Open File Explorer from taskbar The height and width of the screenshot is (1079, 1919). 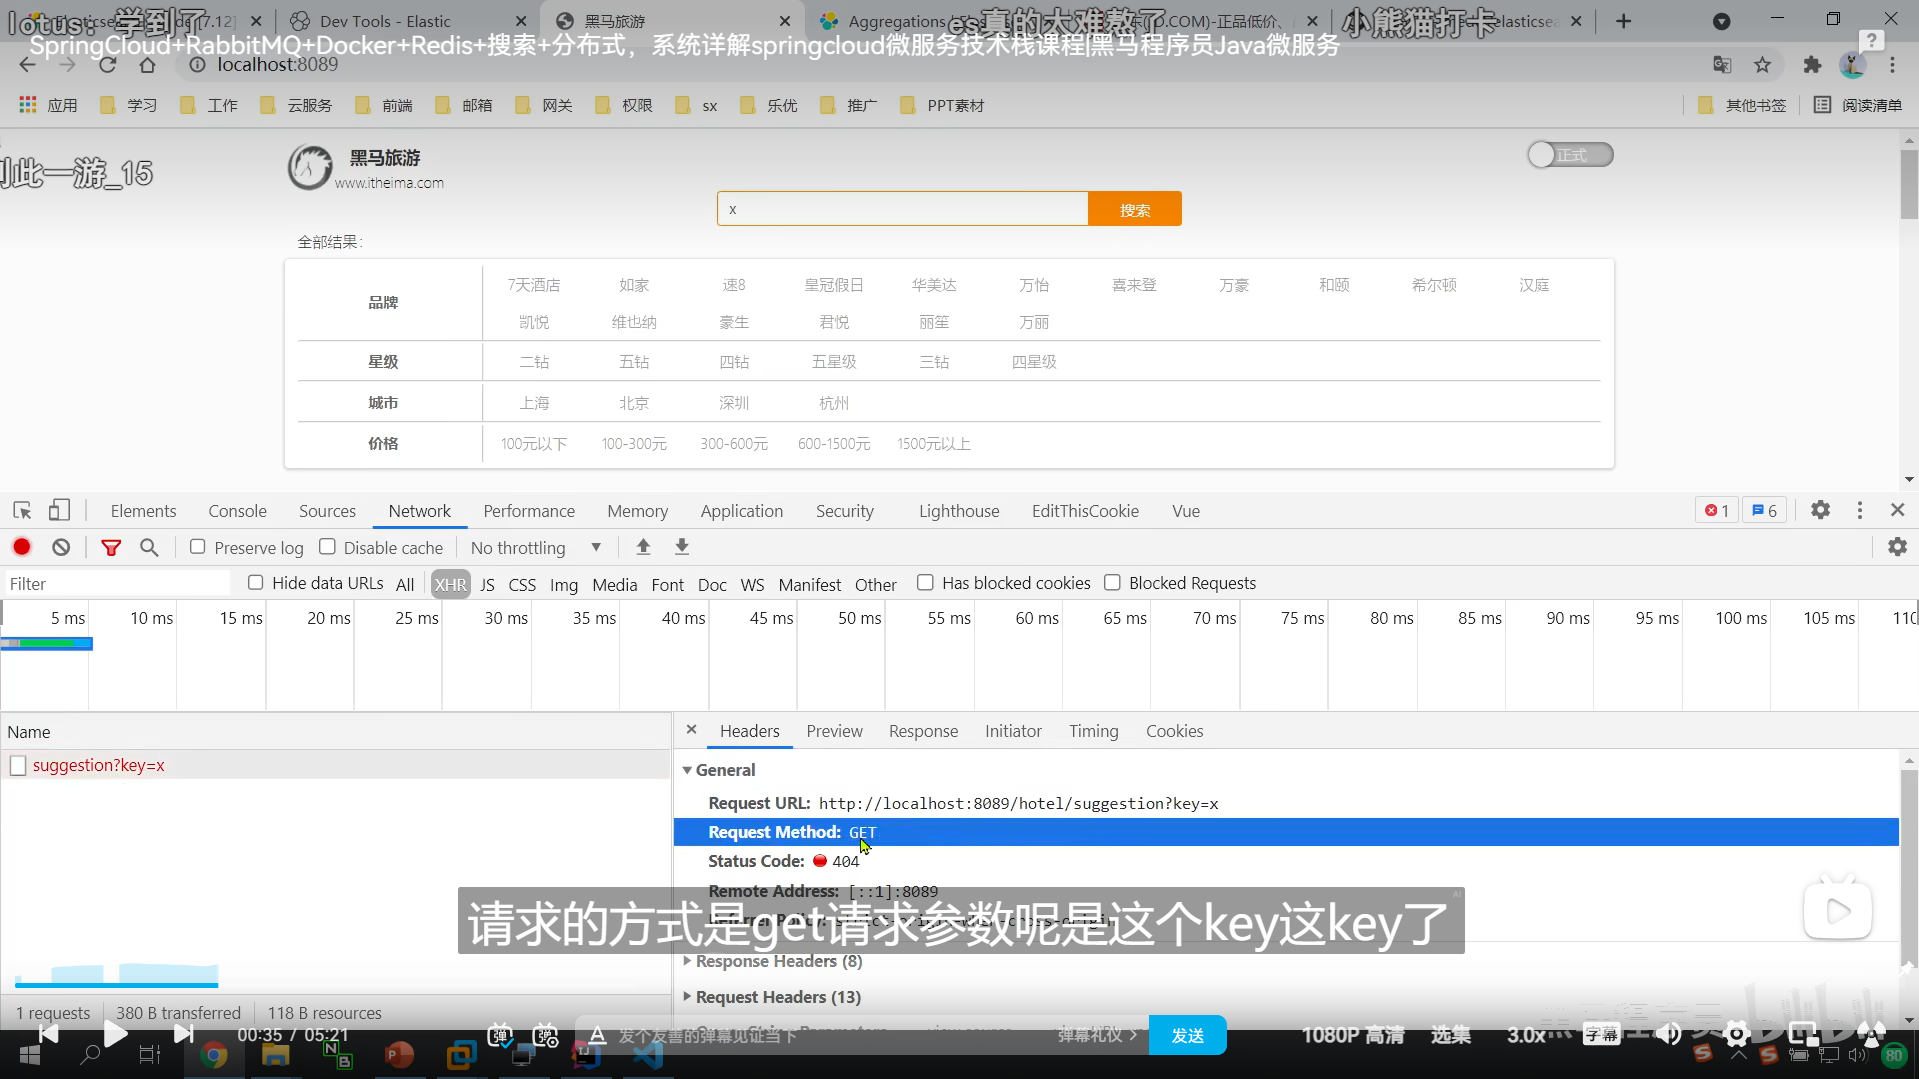click(x=275, y=1055)
